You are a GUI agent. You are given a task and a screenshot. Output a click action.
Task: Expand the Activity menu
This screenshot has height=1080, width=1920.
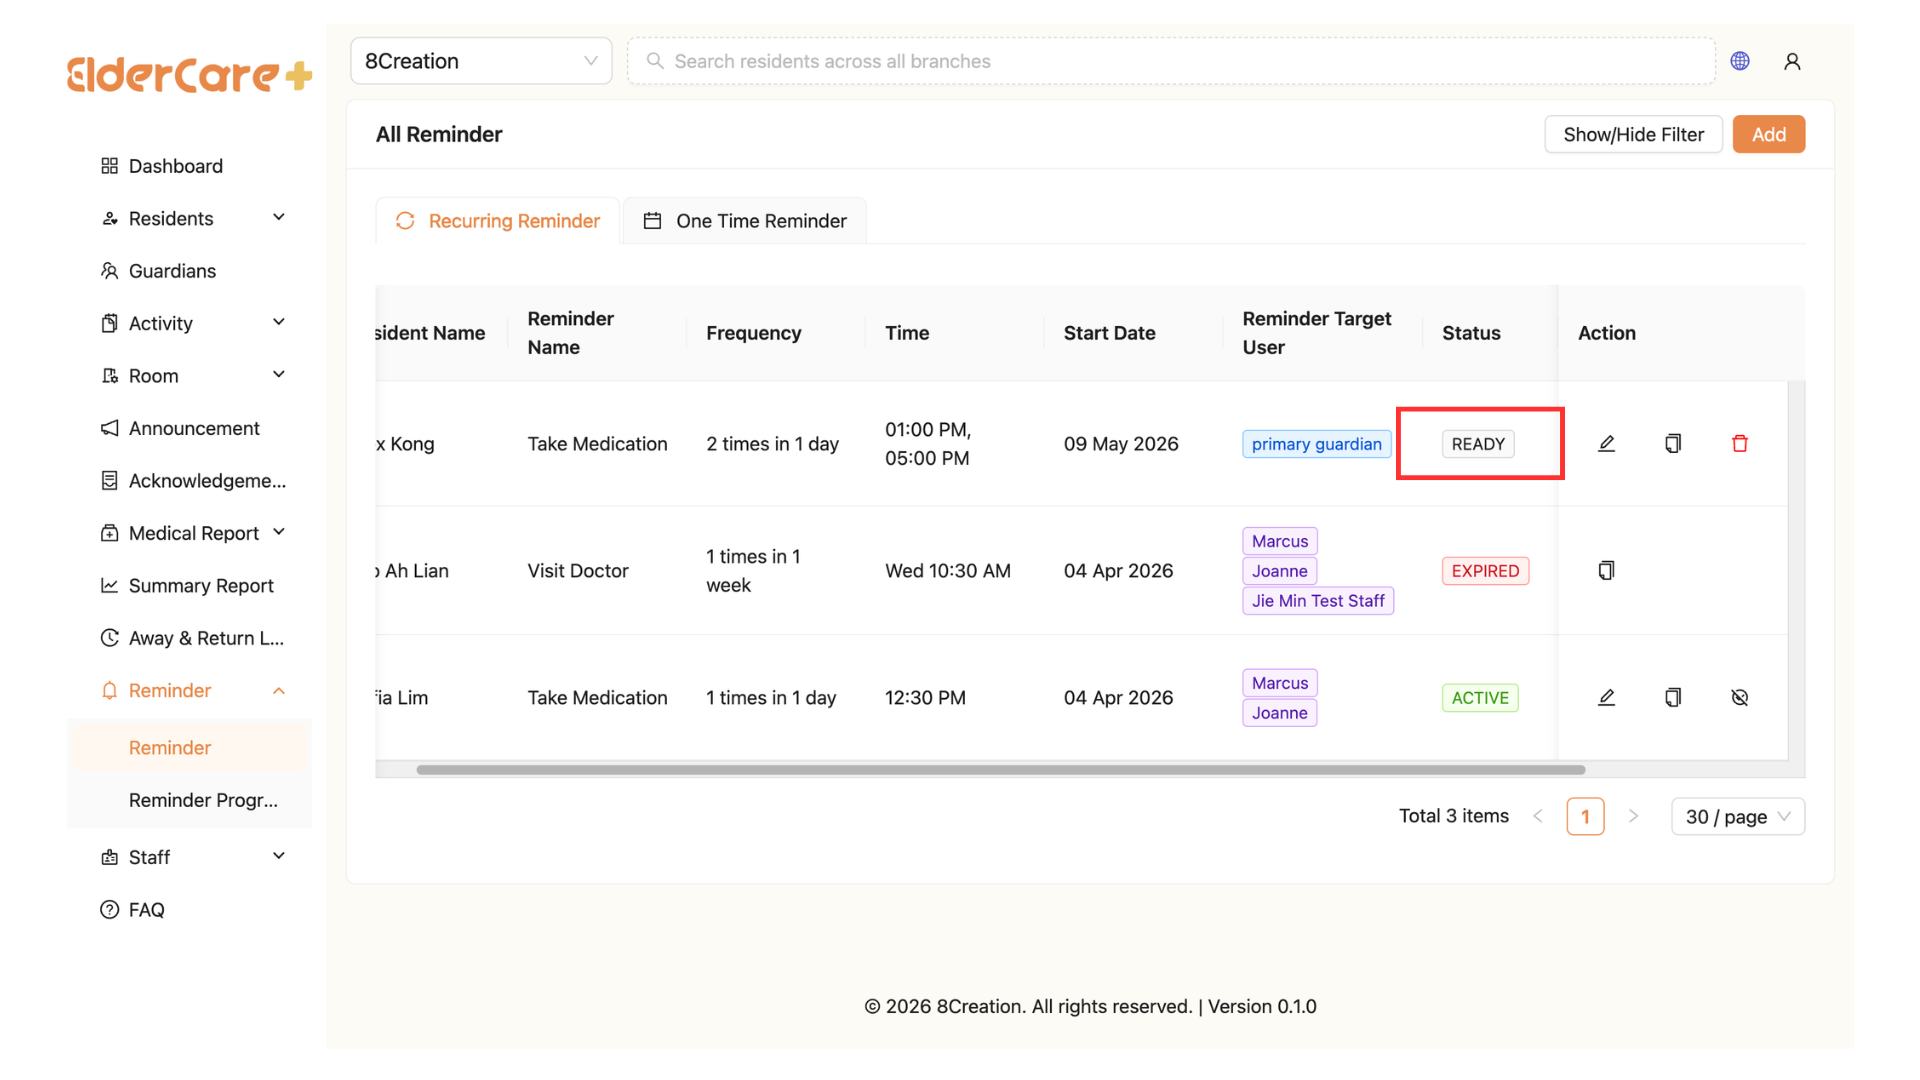coord(279,322)
